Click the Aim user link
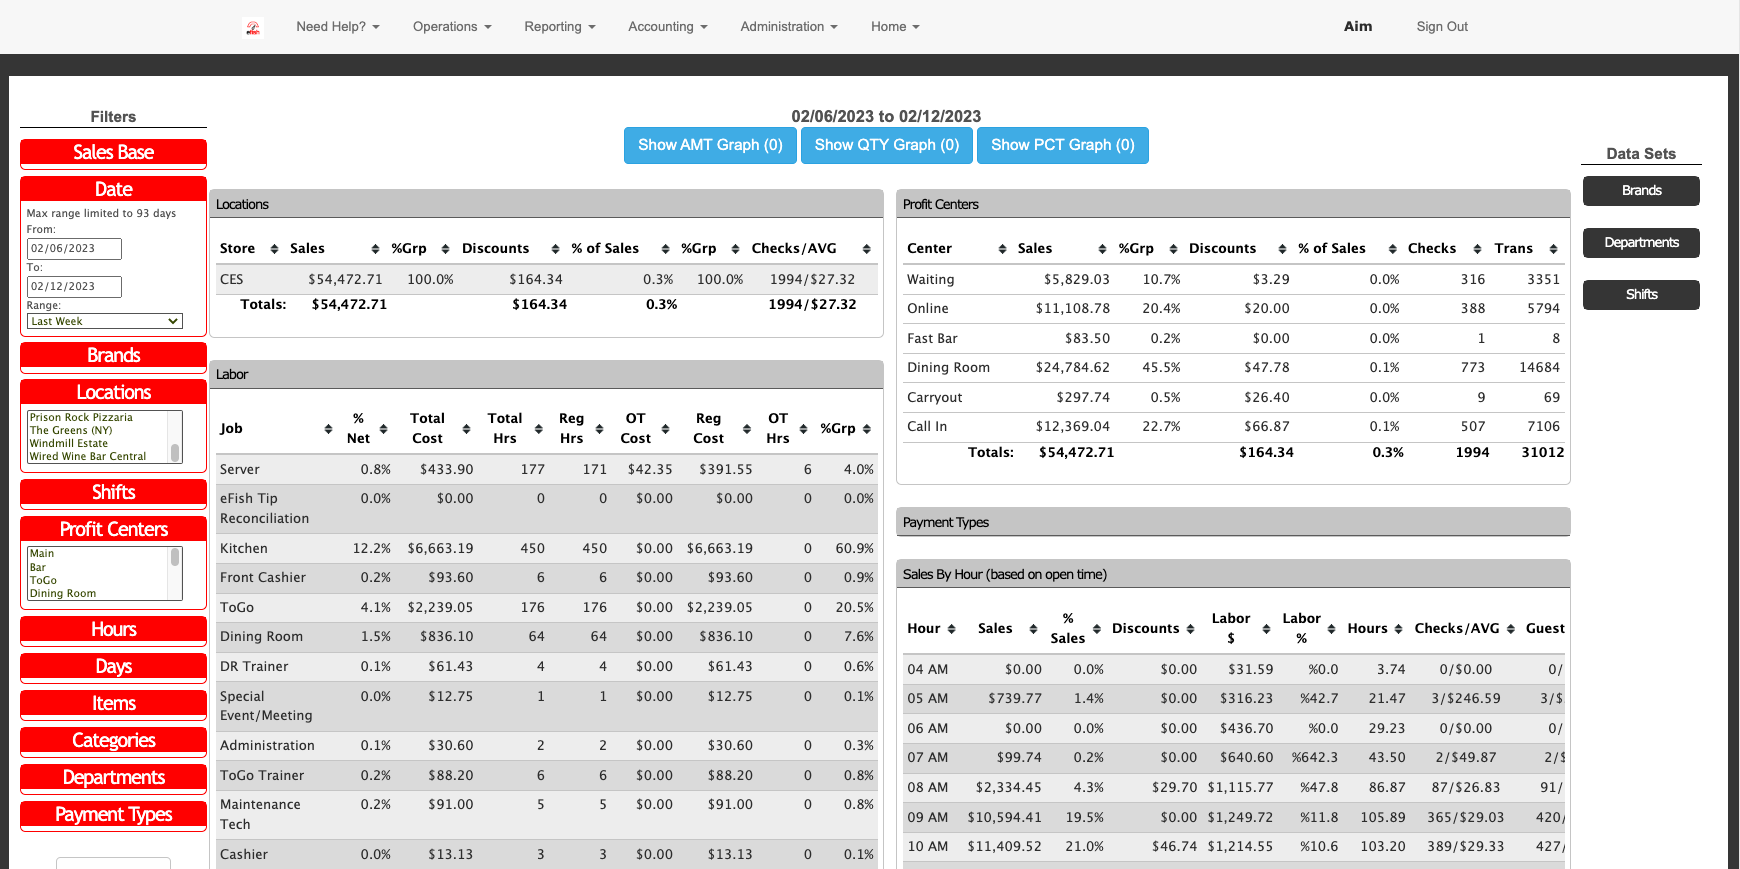This screenshot has width=1740, height=869. [1358, 27]
